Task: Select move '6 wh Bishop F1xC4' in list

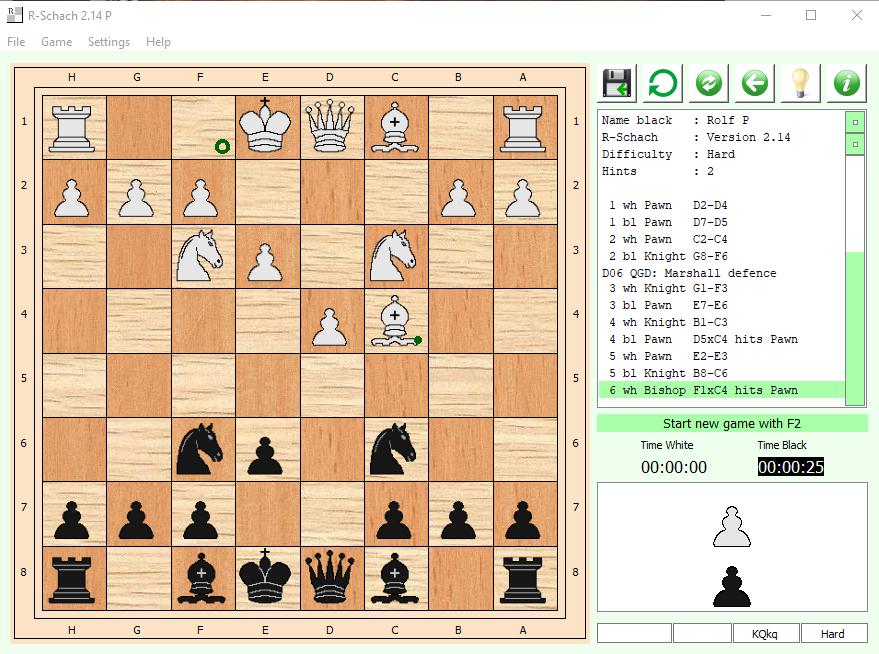Action: coord(720,390)
